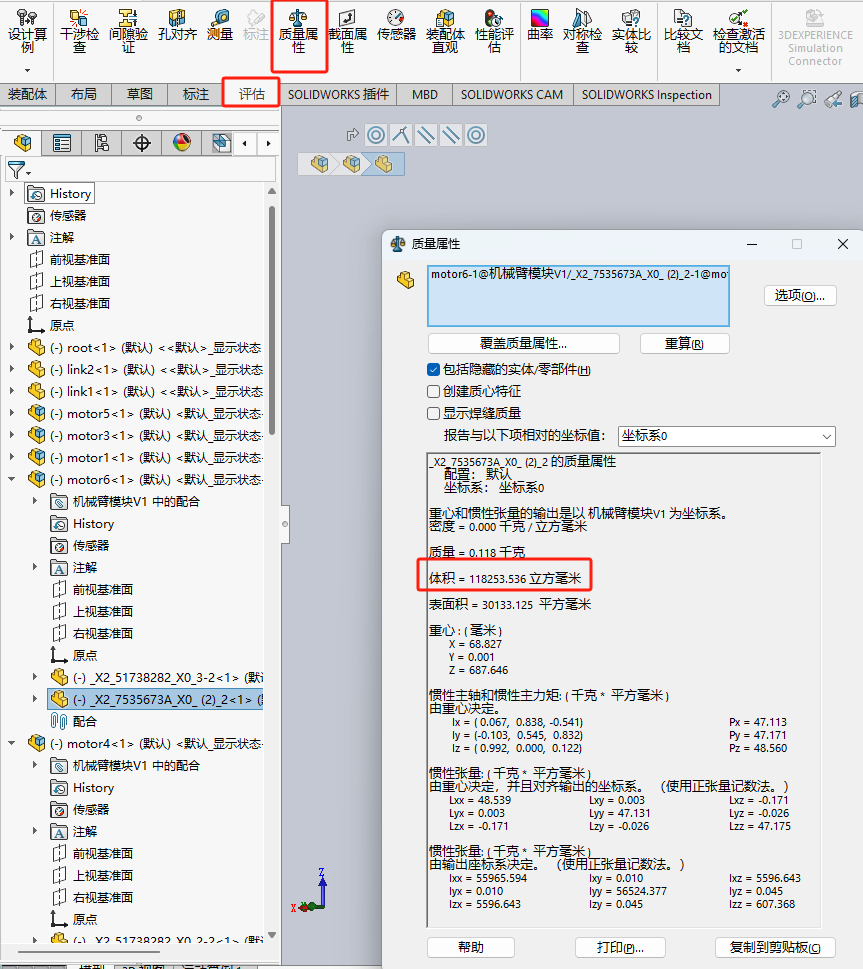
Task: Open 截面属性 section properties
Action: click(347, 32)
